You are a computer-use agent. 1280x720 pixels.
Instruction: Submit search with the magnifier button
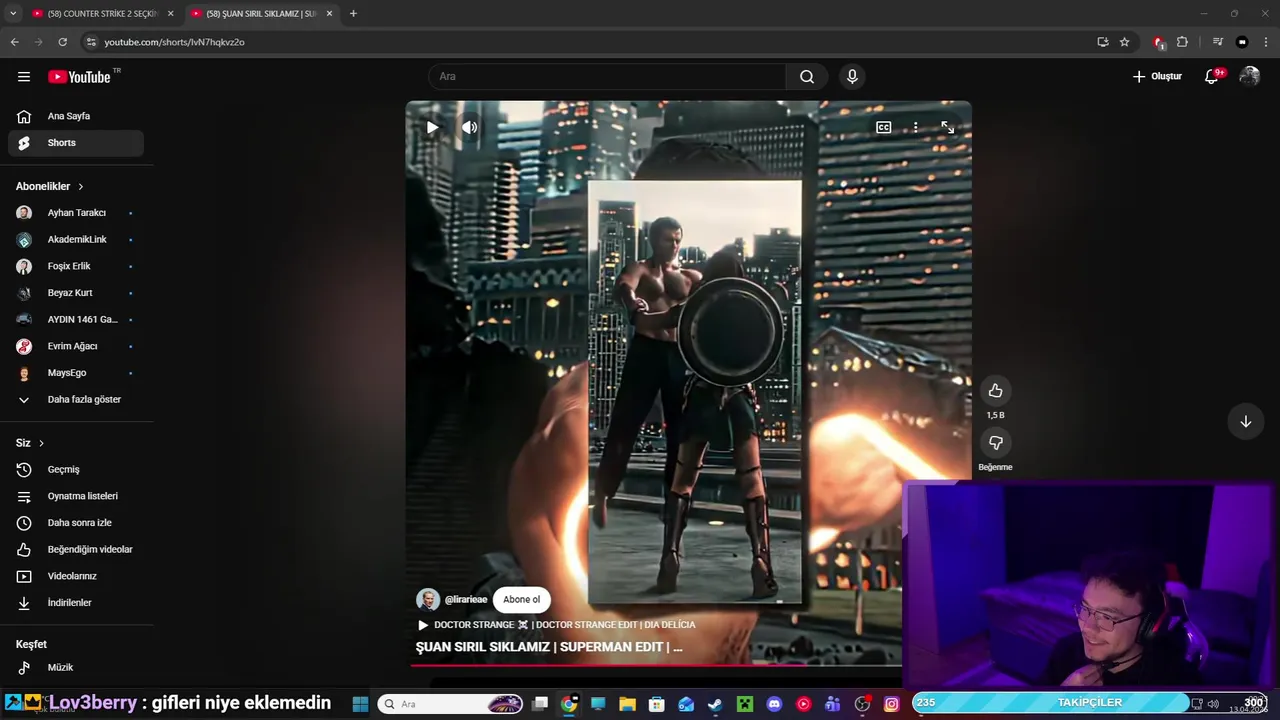pos(807,77)
